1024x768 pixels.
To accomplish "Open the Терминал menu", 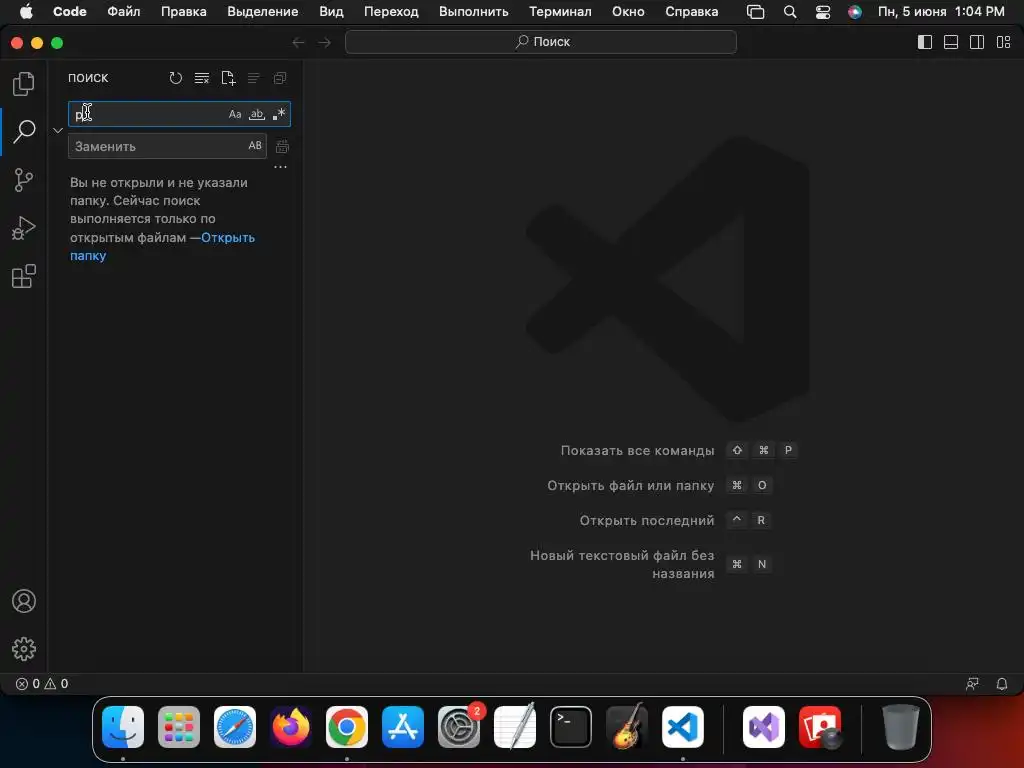I will pyautogui.click(x=560, y=11).
